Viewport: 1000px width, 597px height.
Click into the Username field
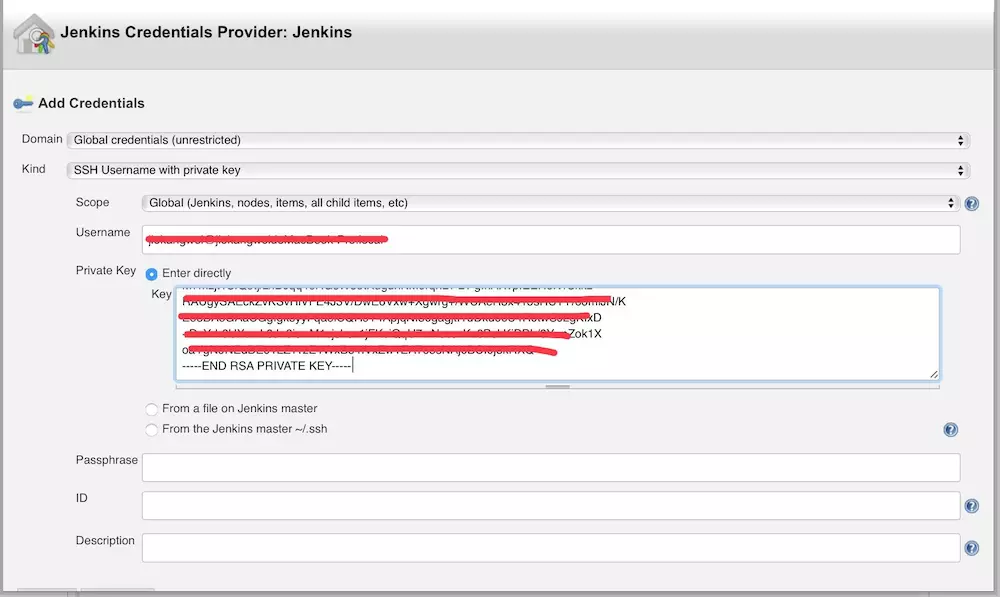pos(551,240)
